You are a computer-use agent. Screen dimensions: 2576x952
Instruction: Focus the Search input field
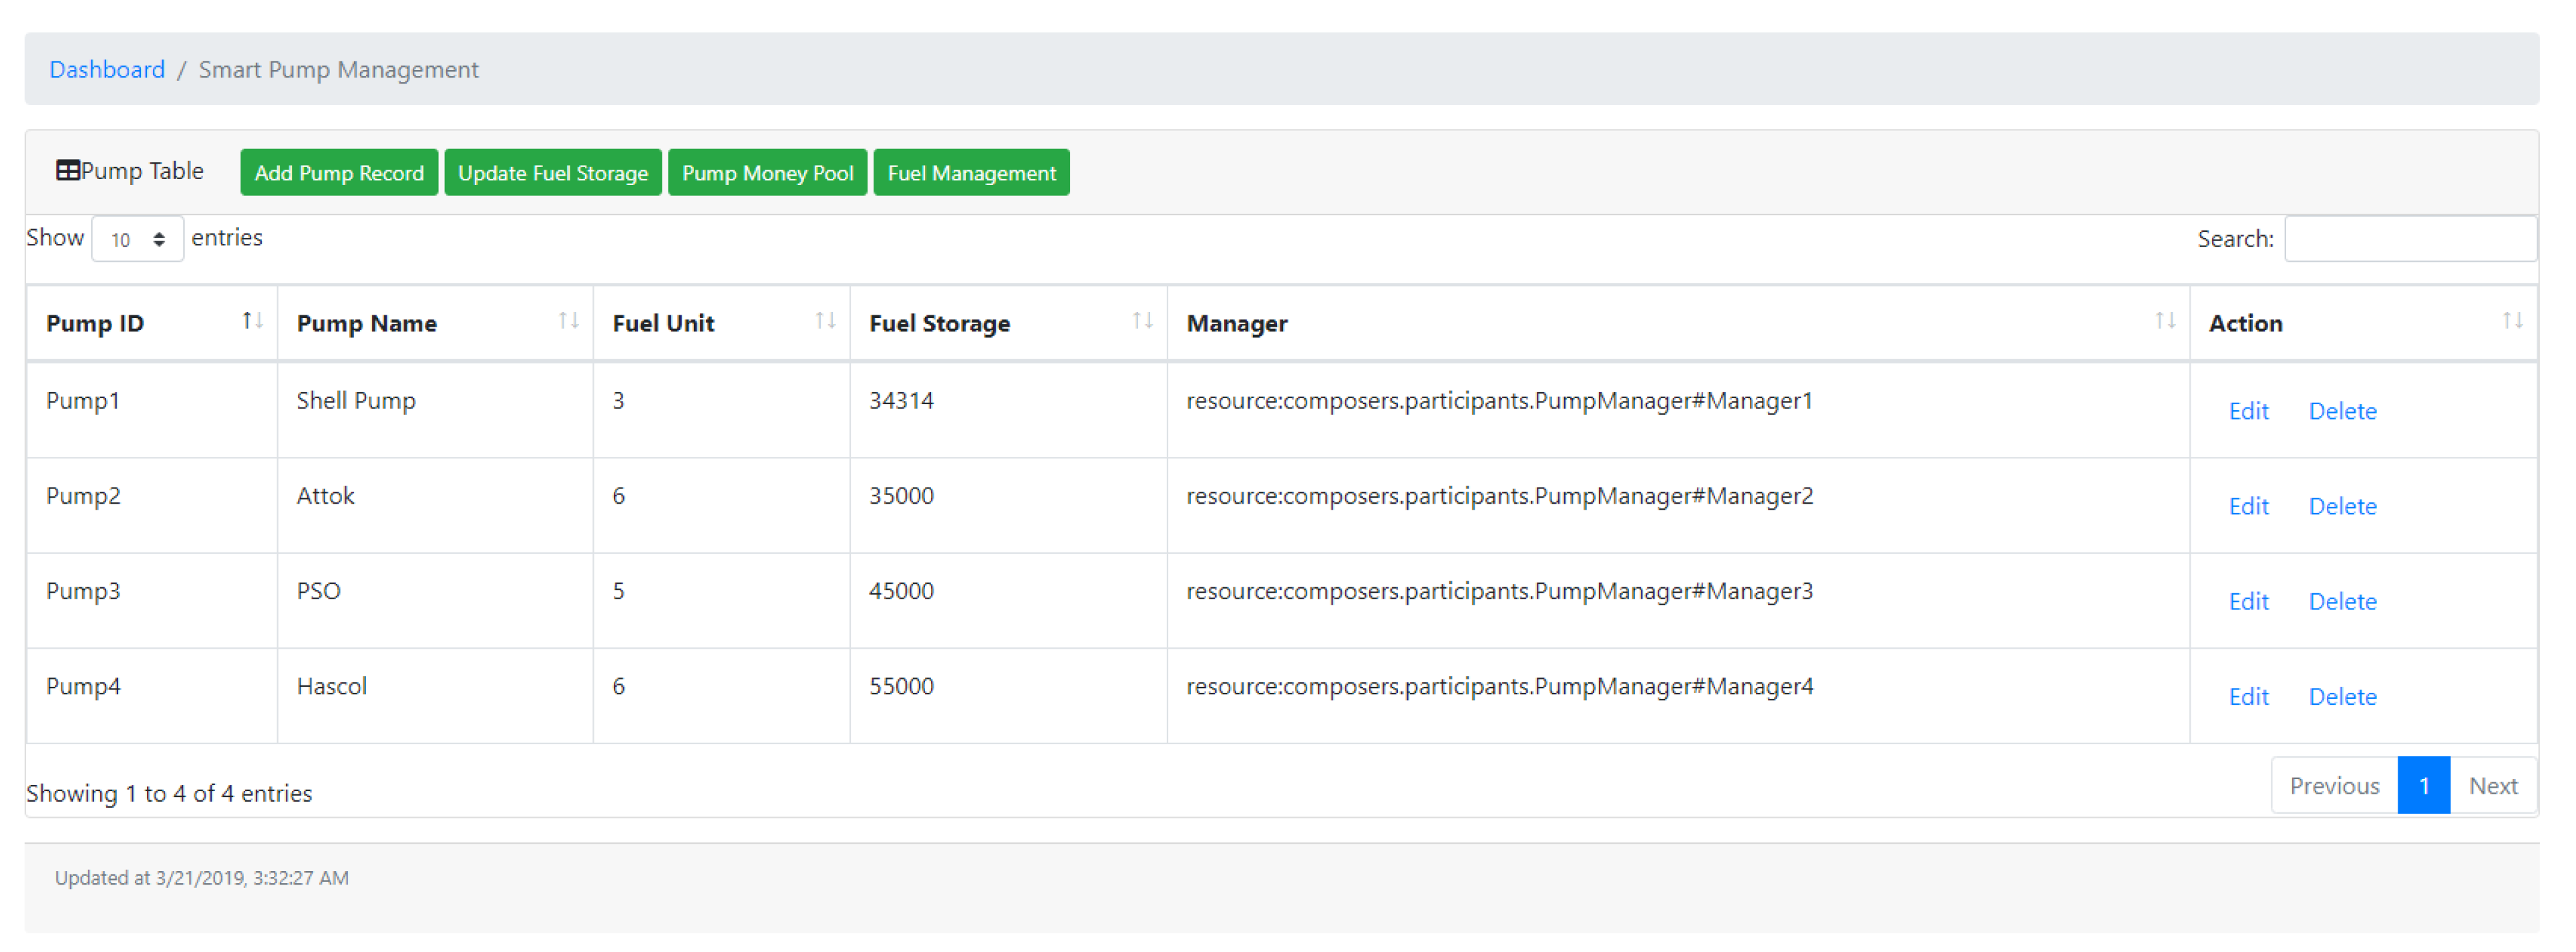tap(2409, 239)
